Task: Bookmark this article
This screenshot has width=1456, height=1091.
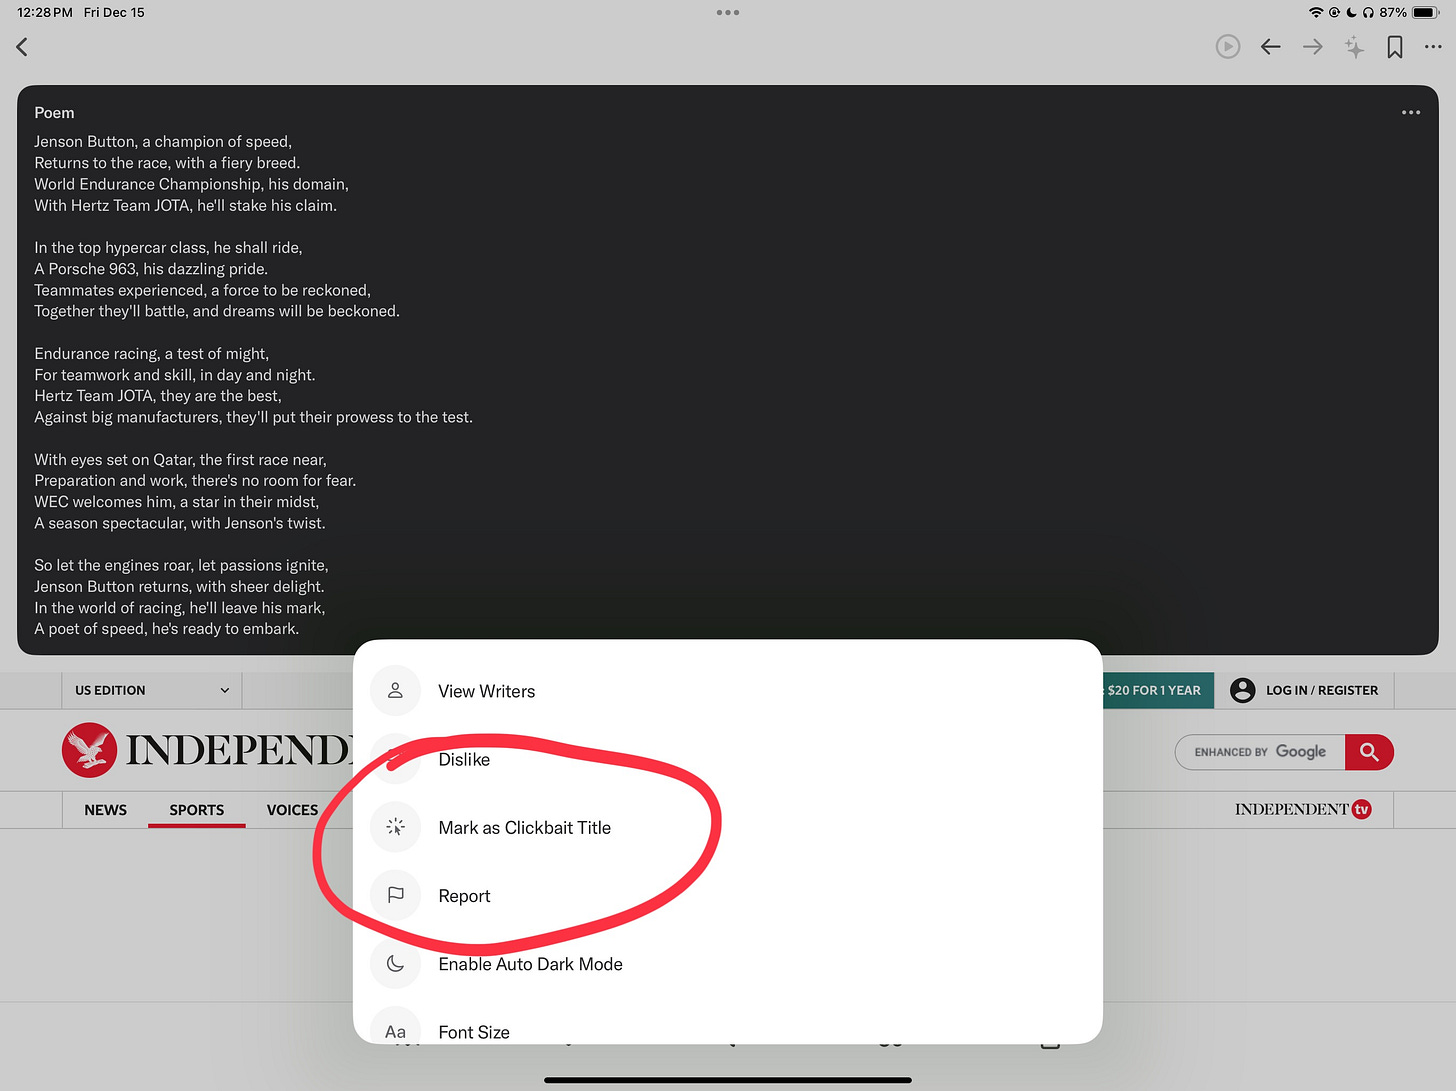Action: (1395, 47)
